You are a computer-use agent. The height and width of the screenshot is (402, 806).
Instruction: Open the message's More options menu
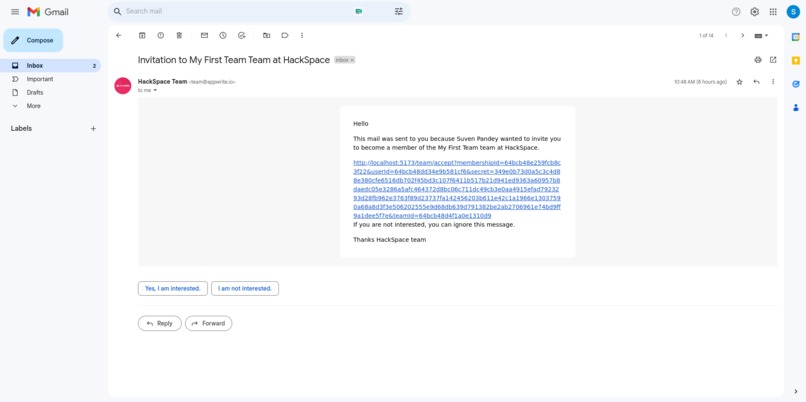point(773,82)
